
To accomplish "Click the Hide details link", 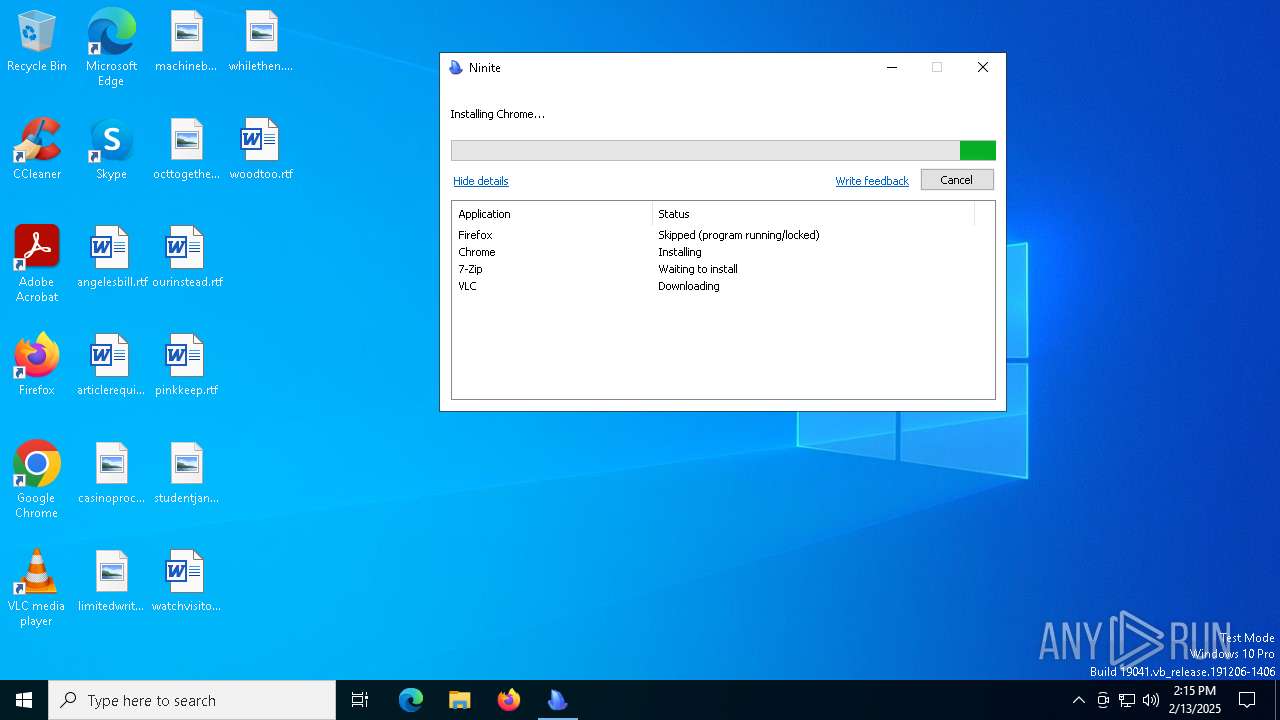I will click(x=481, y=181).
